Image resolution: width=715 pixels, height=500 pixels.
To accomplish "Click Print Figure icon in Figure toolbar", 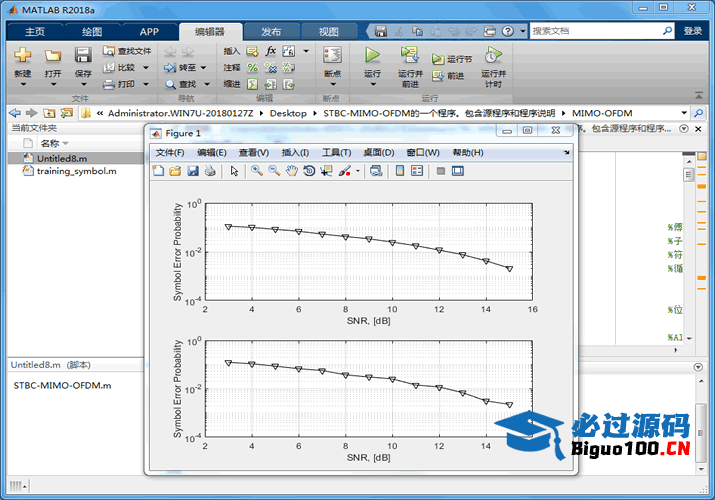I will [x=210, y=171].
